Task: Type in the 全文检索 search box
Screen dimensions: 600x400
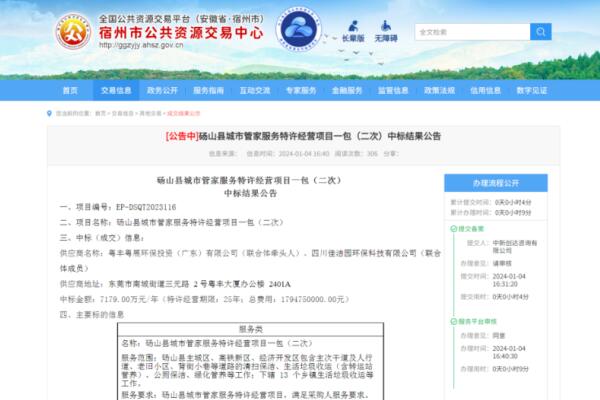Action: 450,32
